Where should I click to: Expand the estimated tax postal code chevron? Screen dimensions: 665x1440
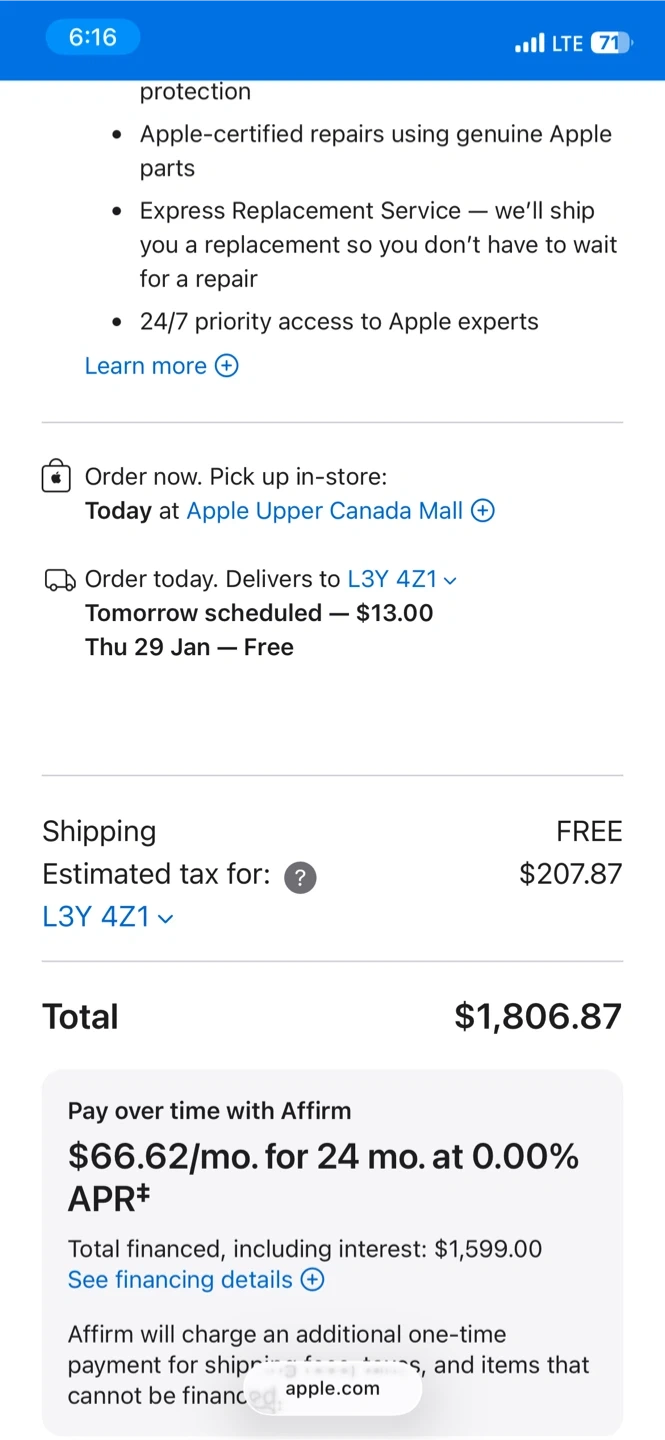(x=166, y=918)
